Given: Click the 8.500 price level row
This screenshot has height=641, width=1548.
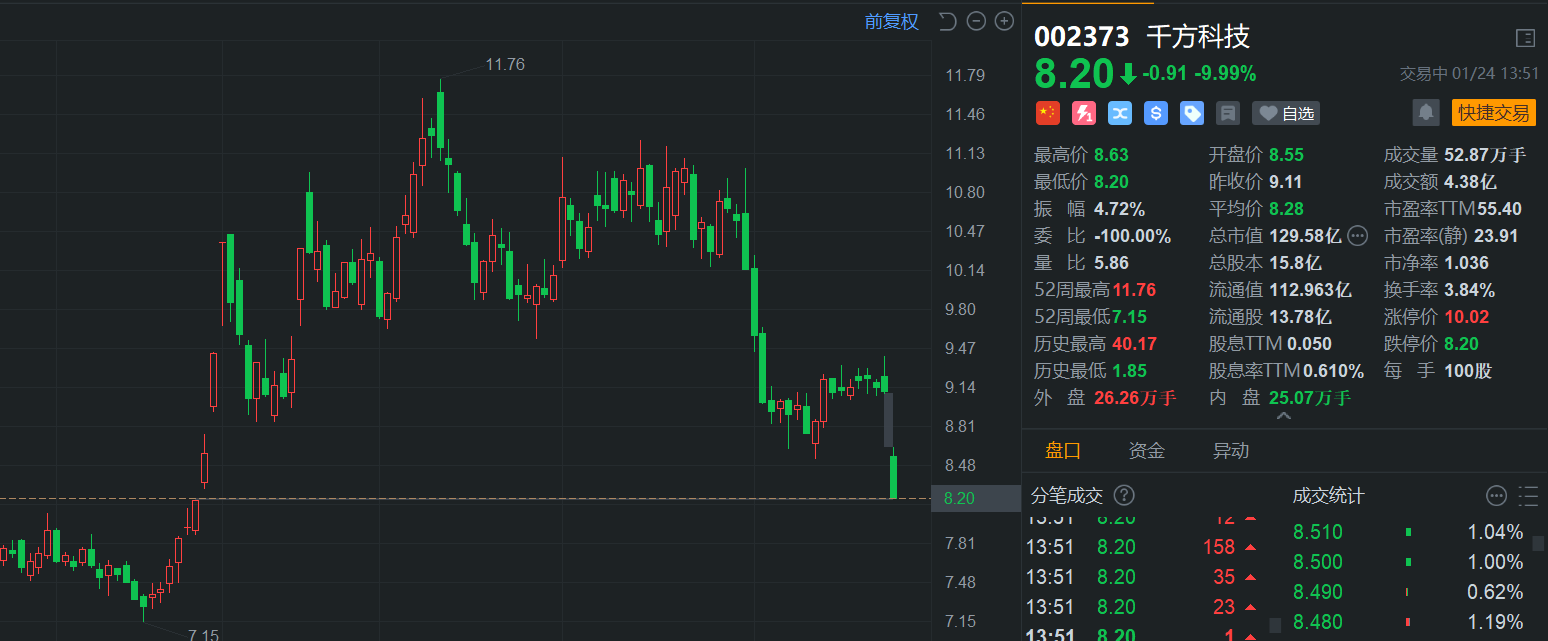Looking at the screenshot, I should point(1409,562).
